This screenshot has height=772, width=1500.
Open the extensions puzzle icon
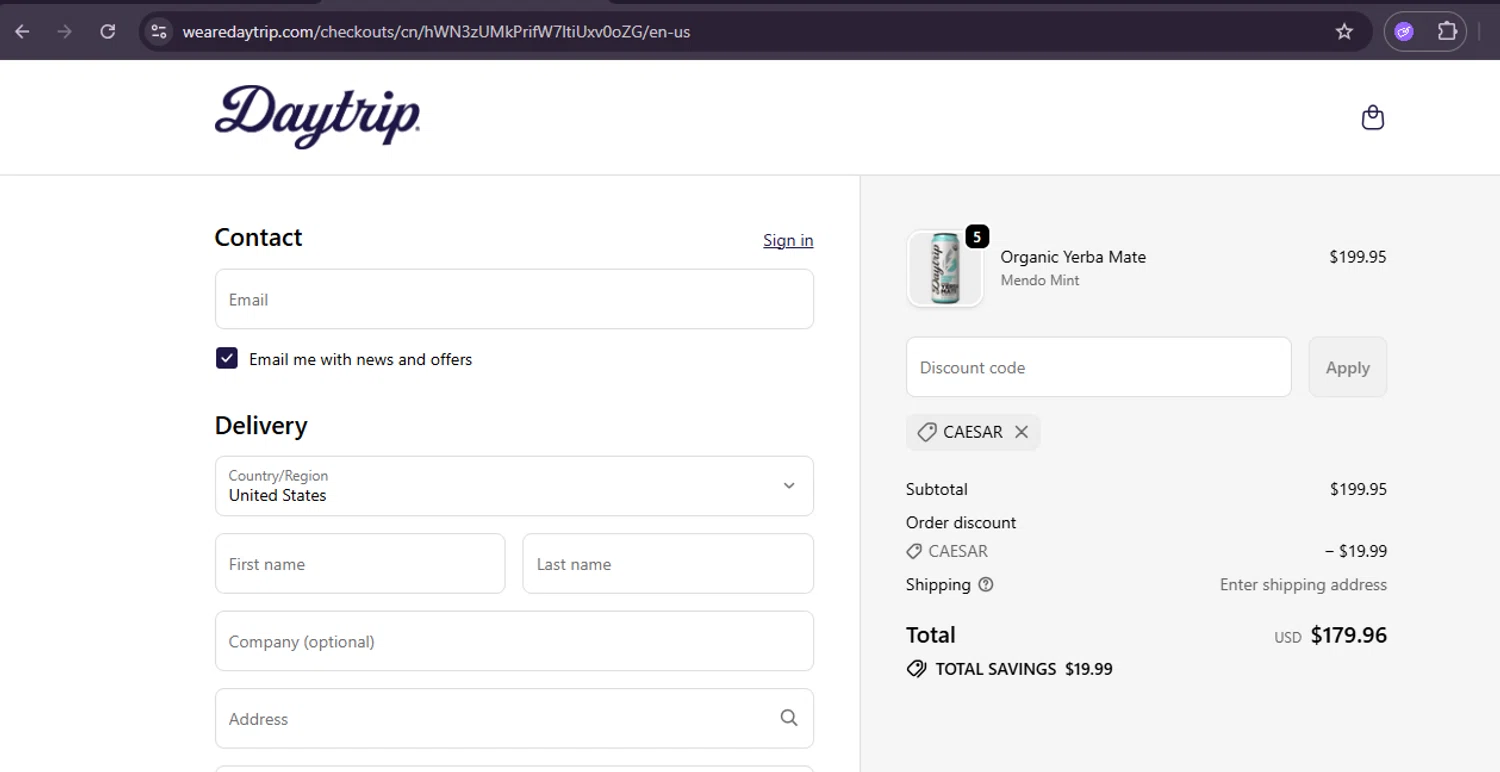pyautogui.click(x=1447, y=31)
